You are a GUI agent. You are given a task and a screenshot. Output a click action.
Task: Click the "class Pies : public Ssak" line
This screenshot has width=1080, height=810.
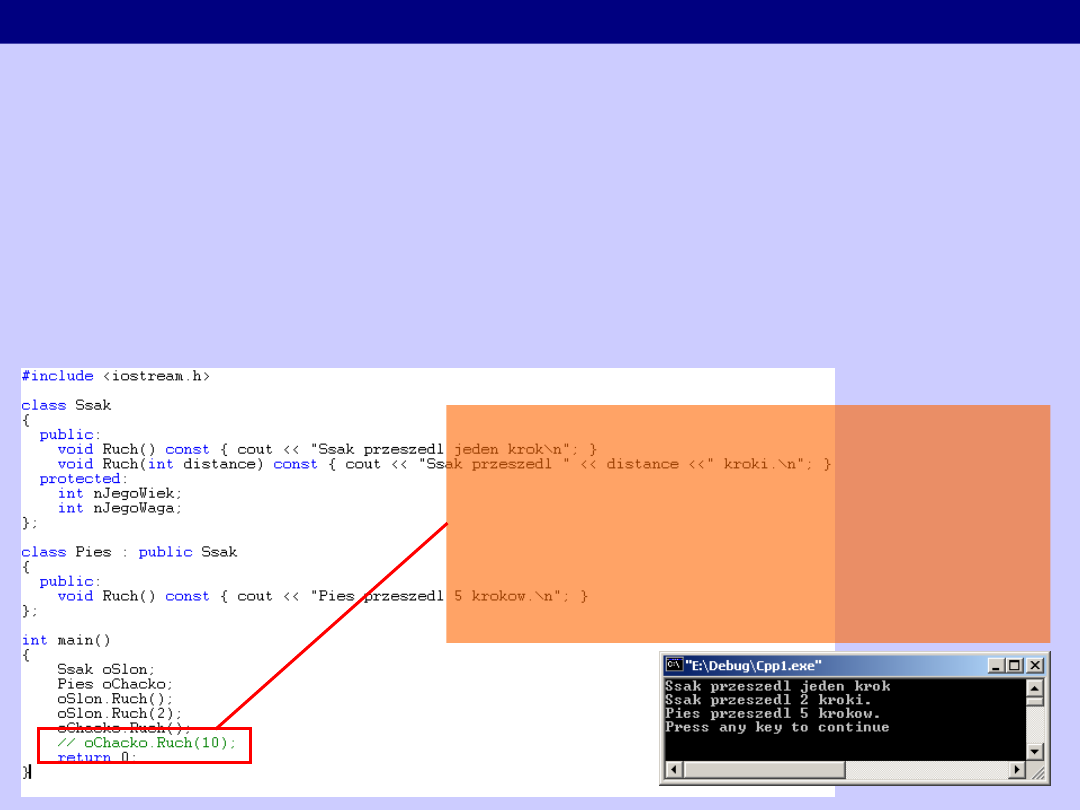pyautogui.click(x=129, y=552)
